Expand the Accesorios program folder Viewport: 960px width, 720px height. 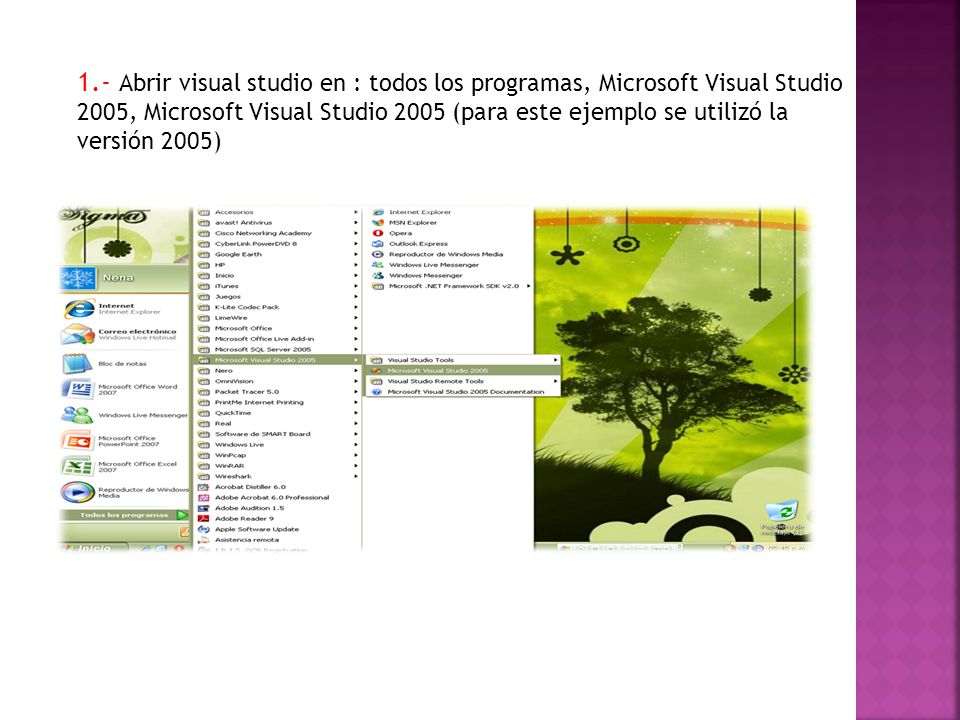pyautogui.click(x=277, y=212)
